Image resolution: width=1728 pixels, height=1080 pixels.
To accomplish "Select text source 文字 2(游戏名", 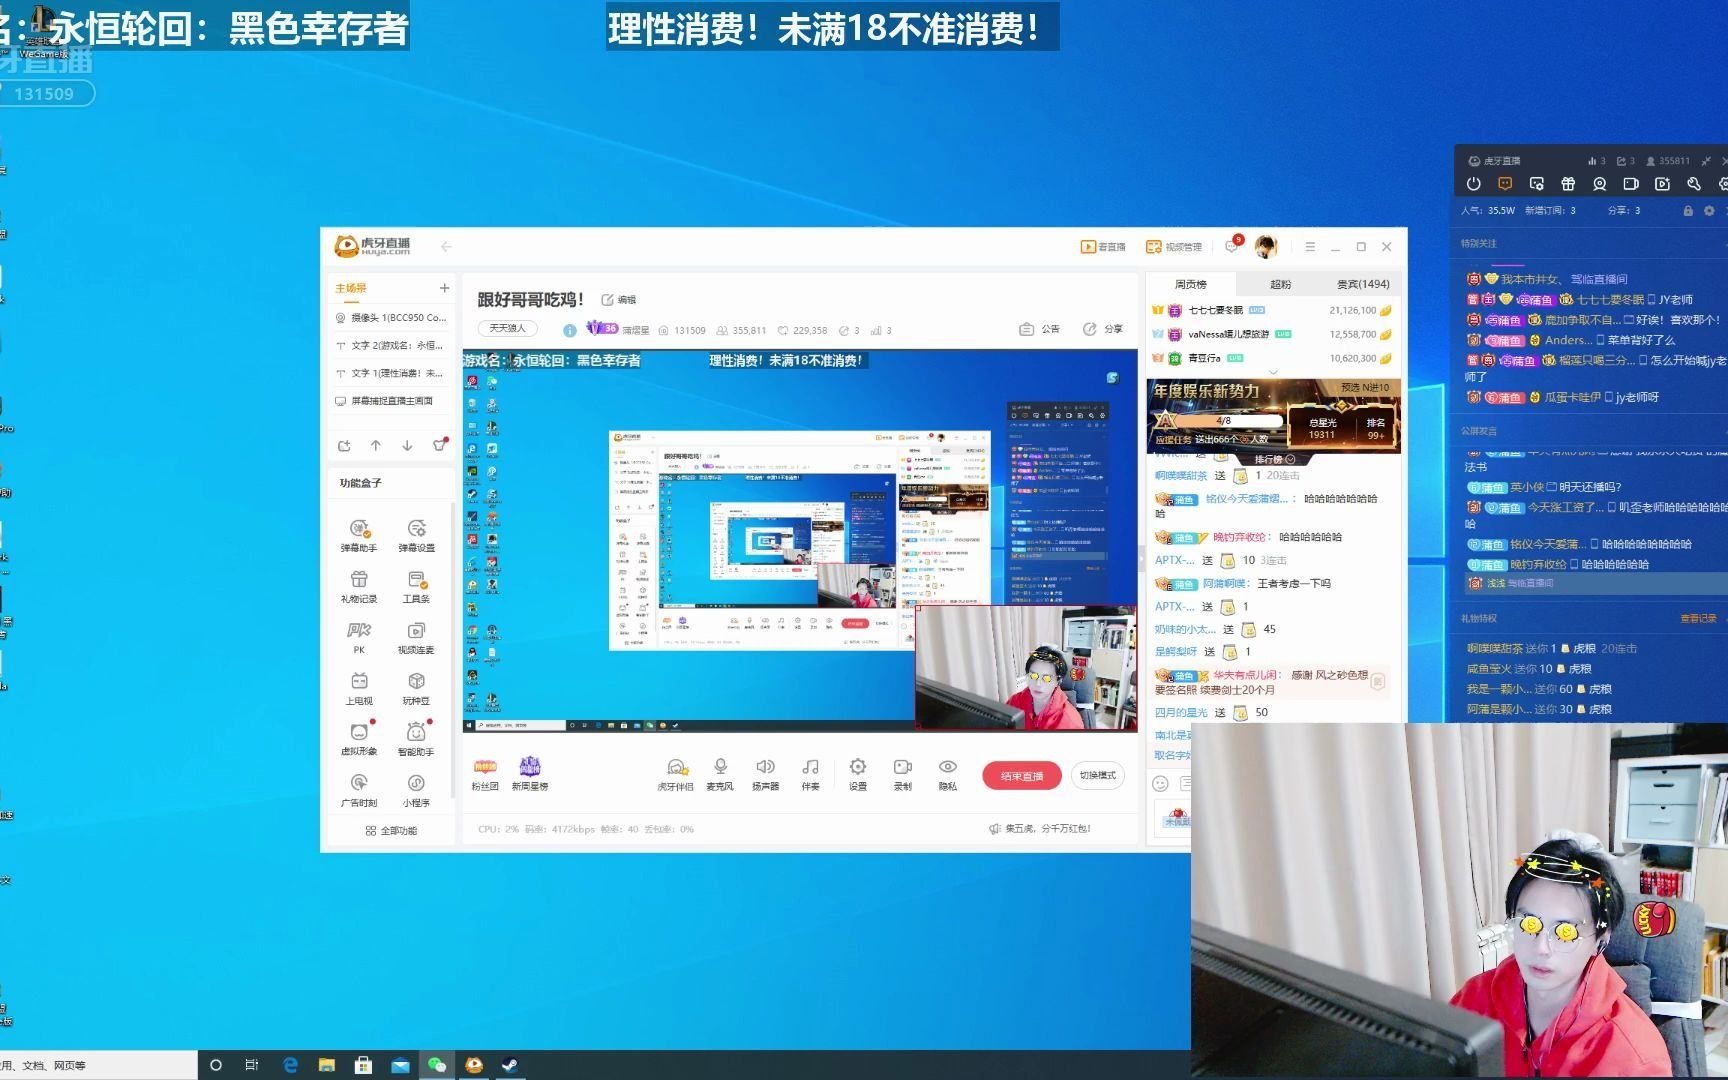I will pos(391,345).
